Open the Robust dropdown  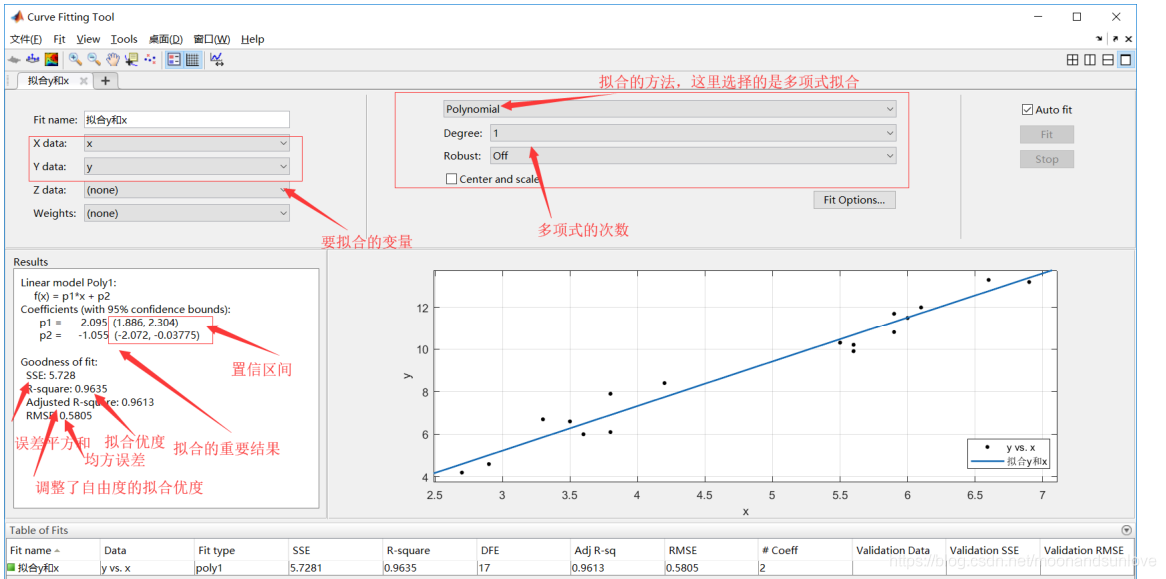pos(692,156)
